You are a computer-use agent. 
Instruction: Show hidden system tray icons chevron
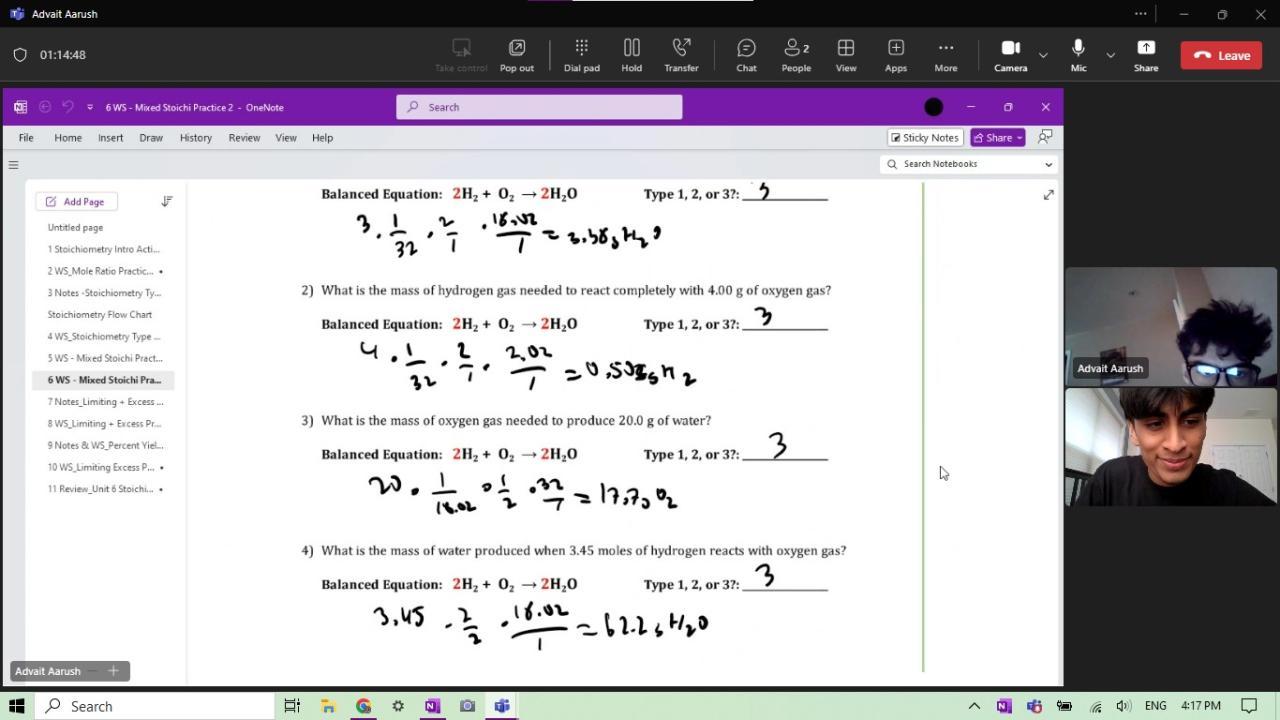(974, 706)
